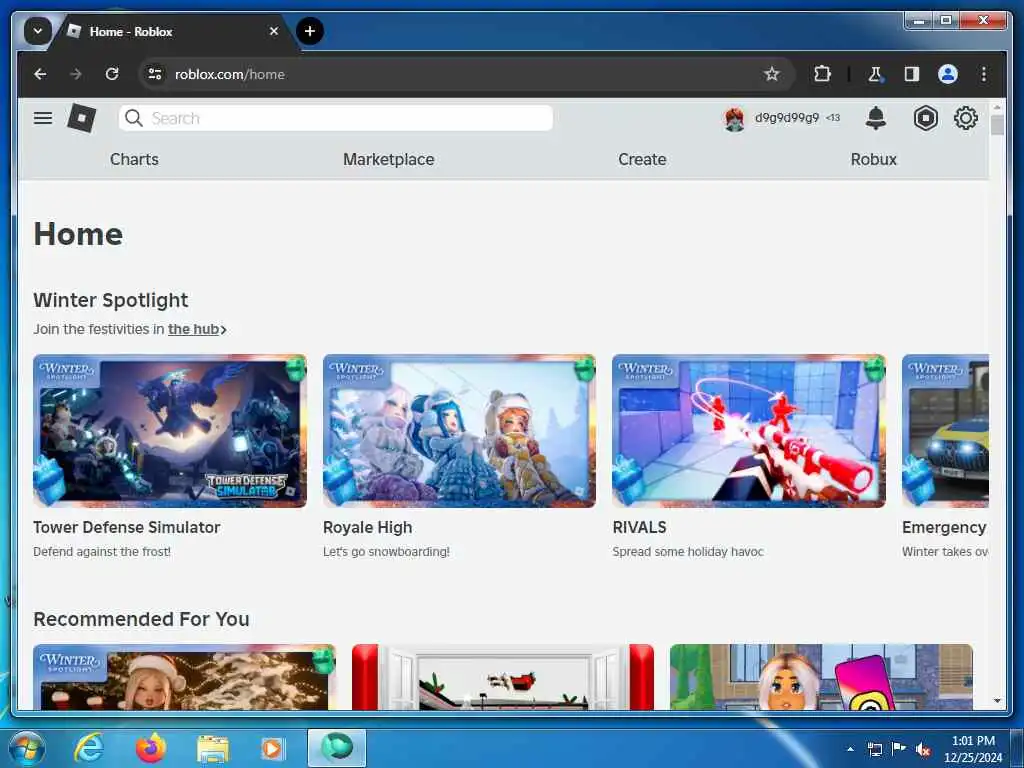Open a new browser tab

310,31
